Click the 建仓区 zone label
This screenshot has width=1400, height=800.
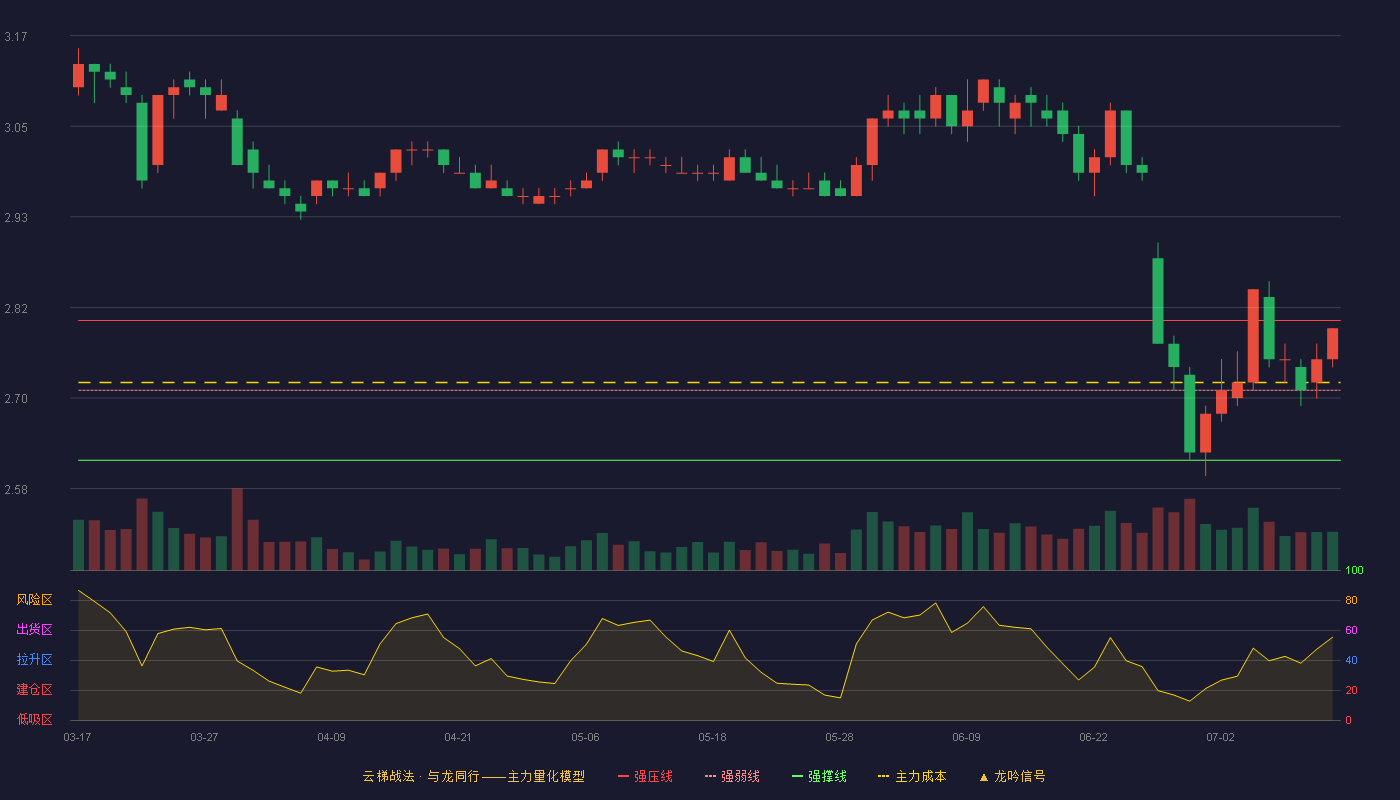[x=34, y=690]
